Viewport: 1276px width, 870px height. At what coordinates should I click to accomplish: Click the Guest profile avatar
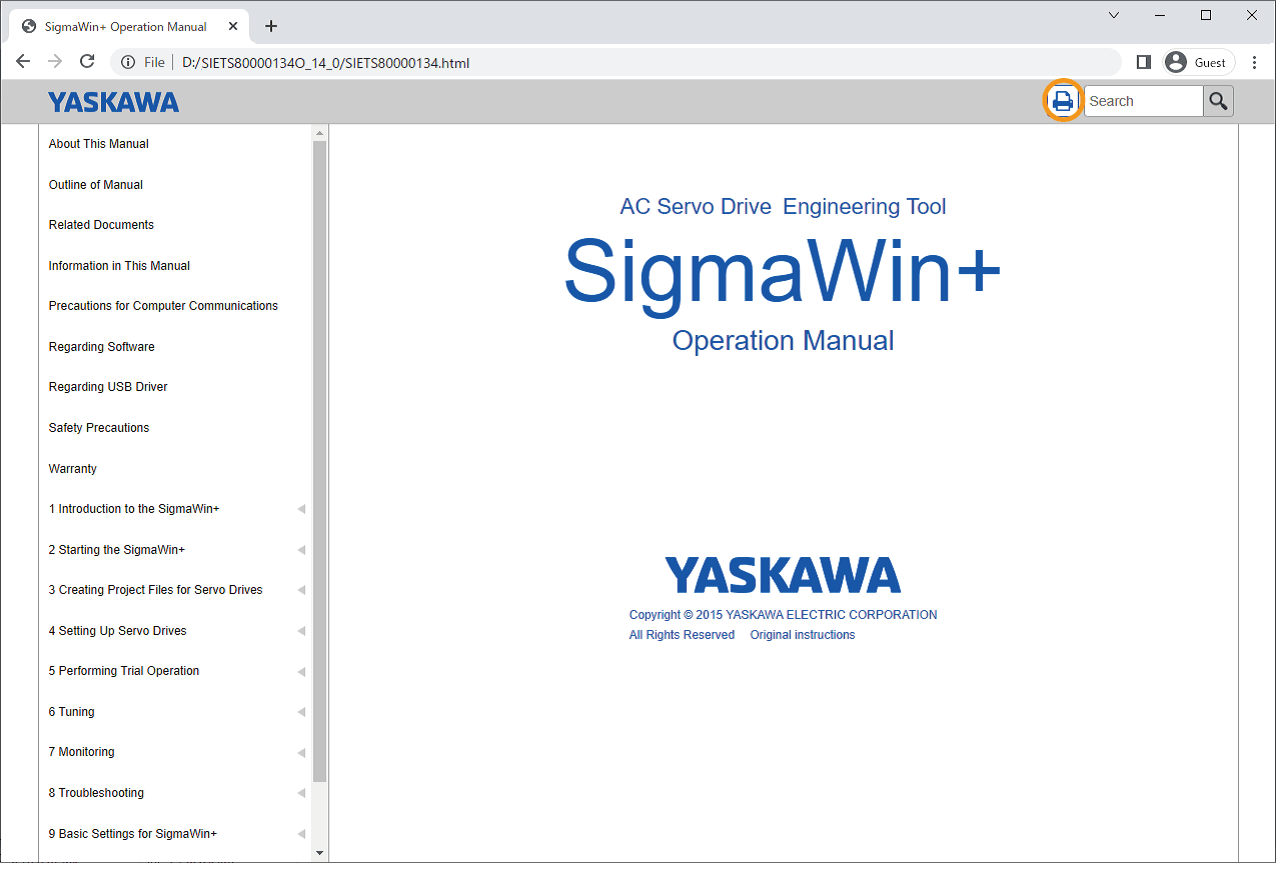click(1176, 62)
